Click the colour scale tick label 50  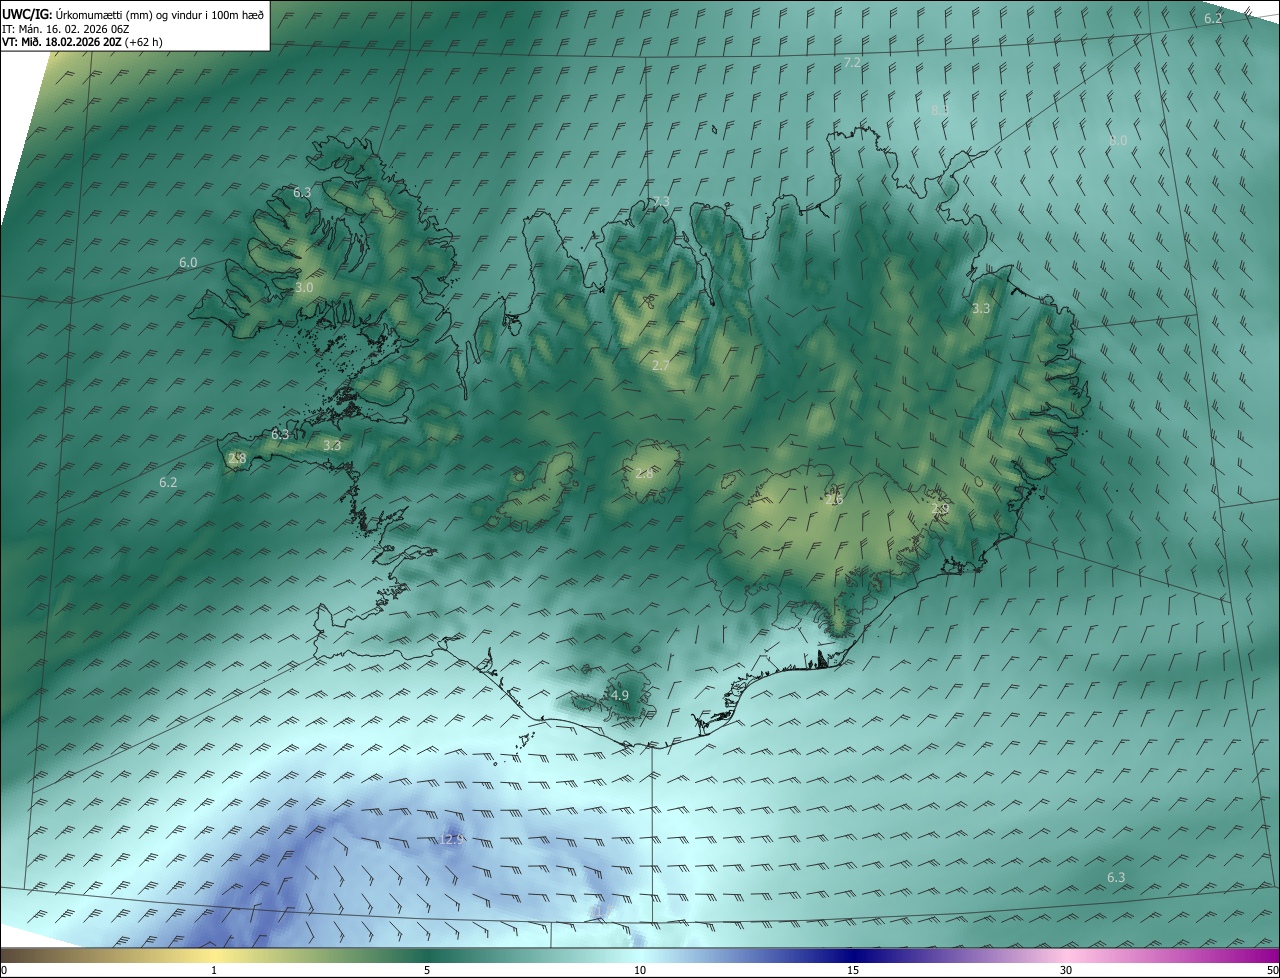(1272, 971)
